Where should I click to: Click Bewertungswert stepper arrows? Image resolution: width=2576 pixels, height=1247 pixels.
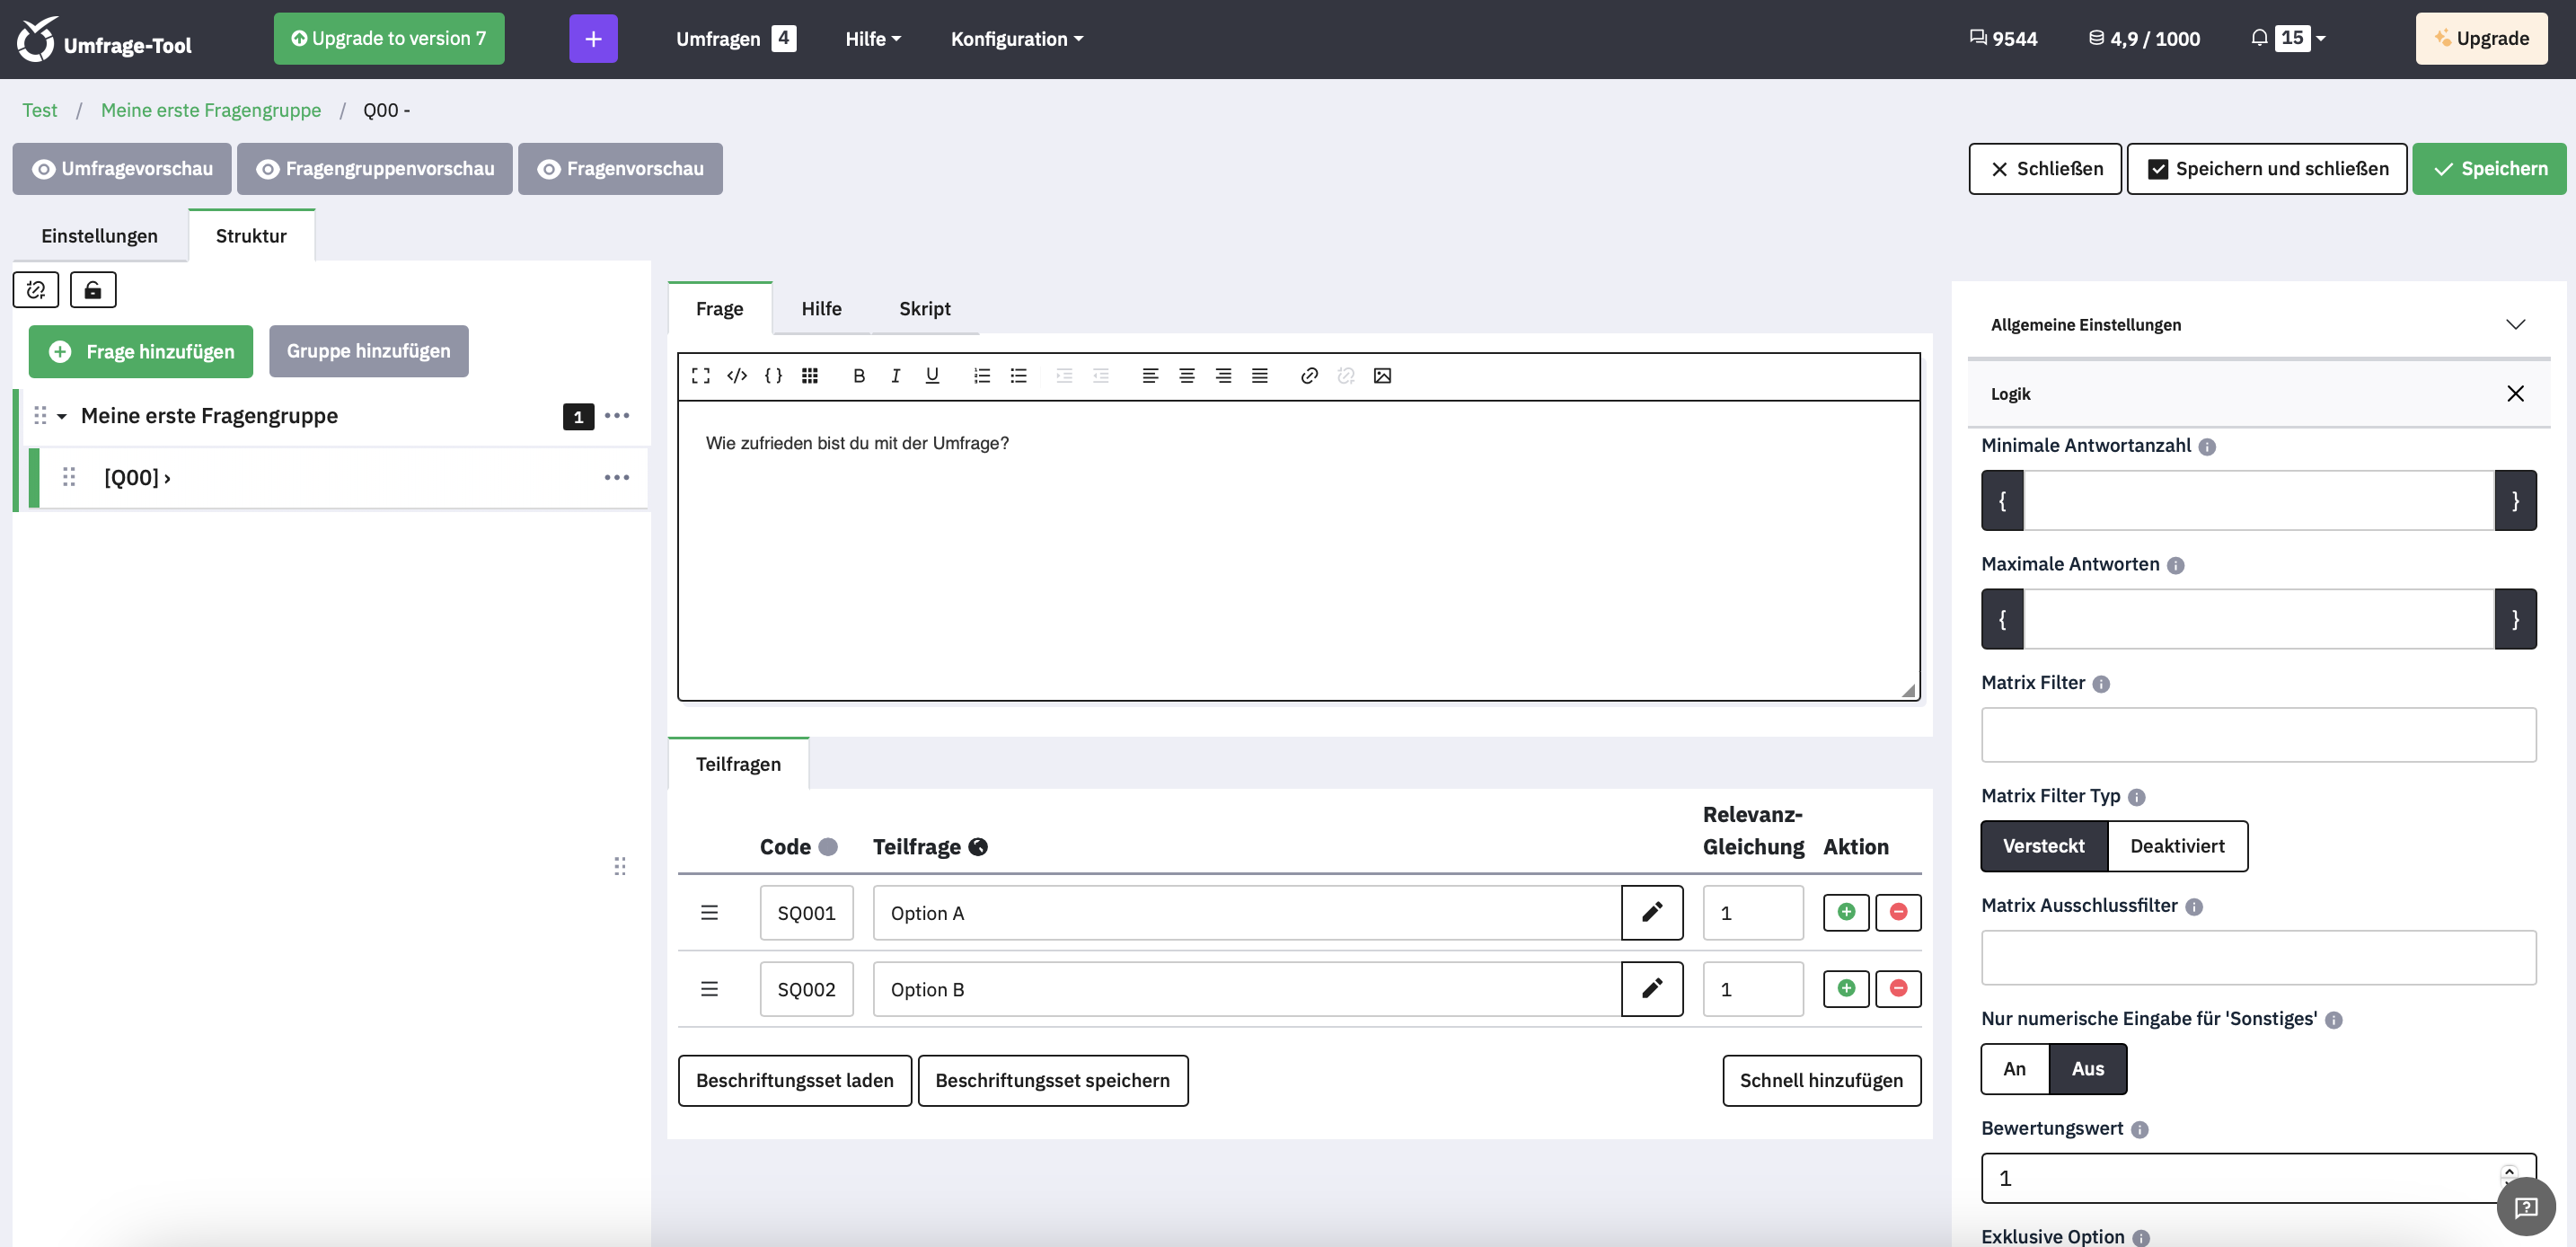click(2509, 1178)
